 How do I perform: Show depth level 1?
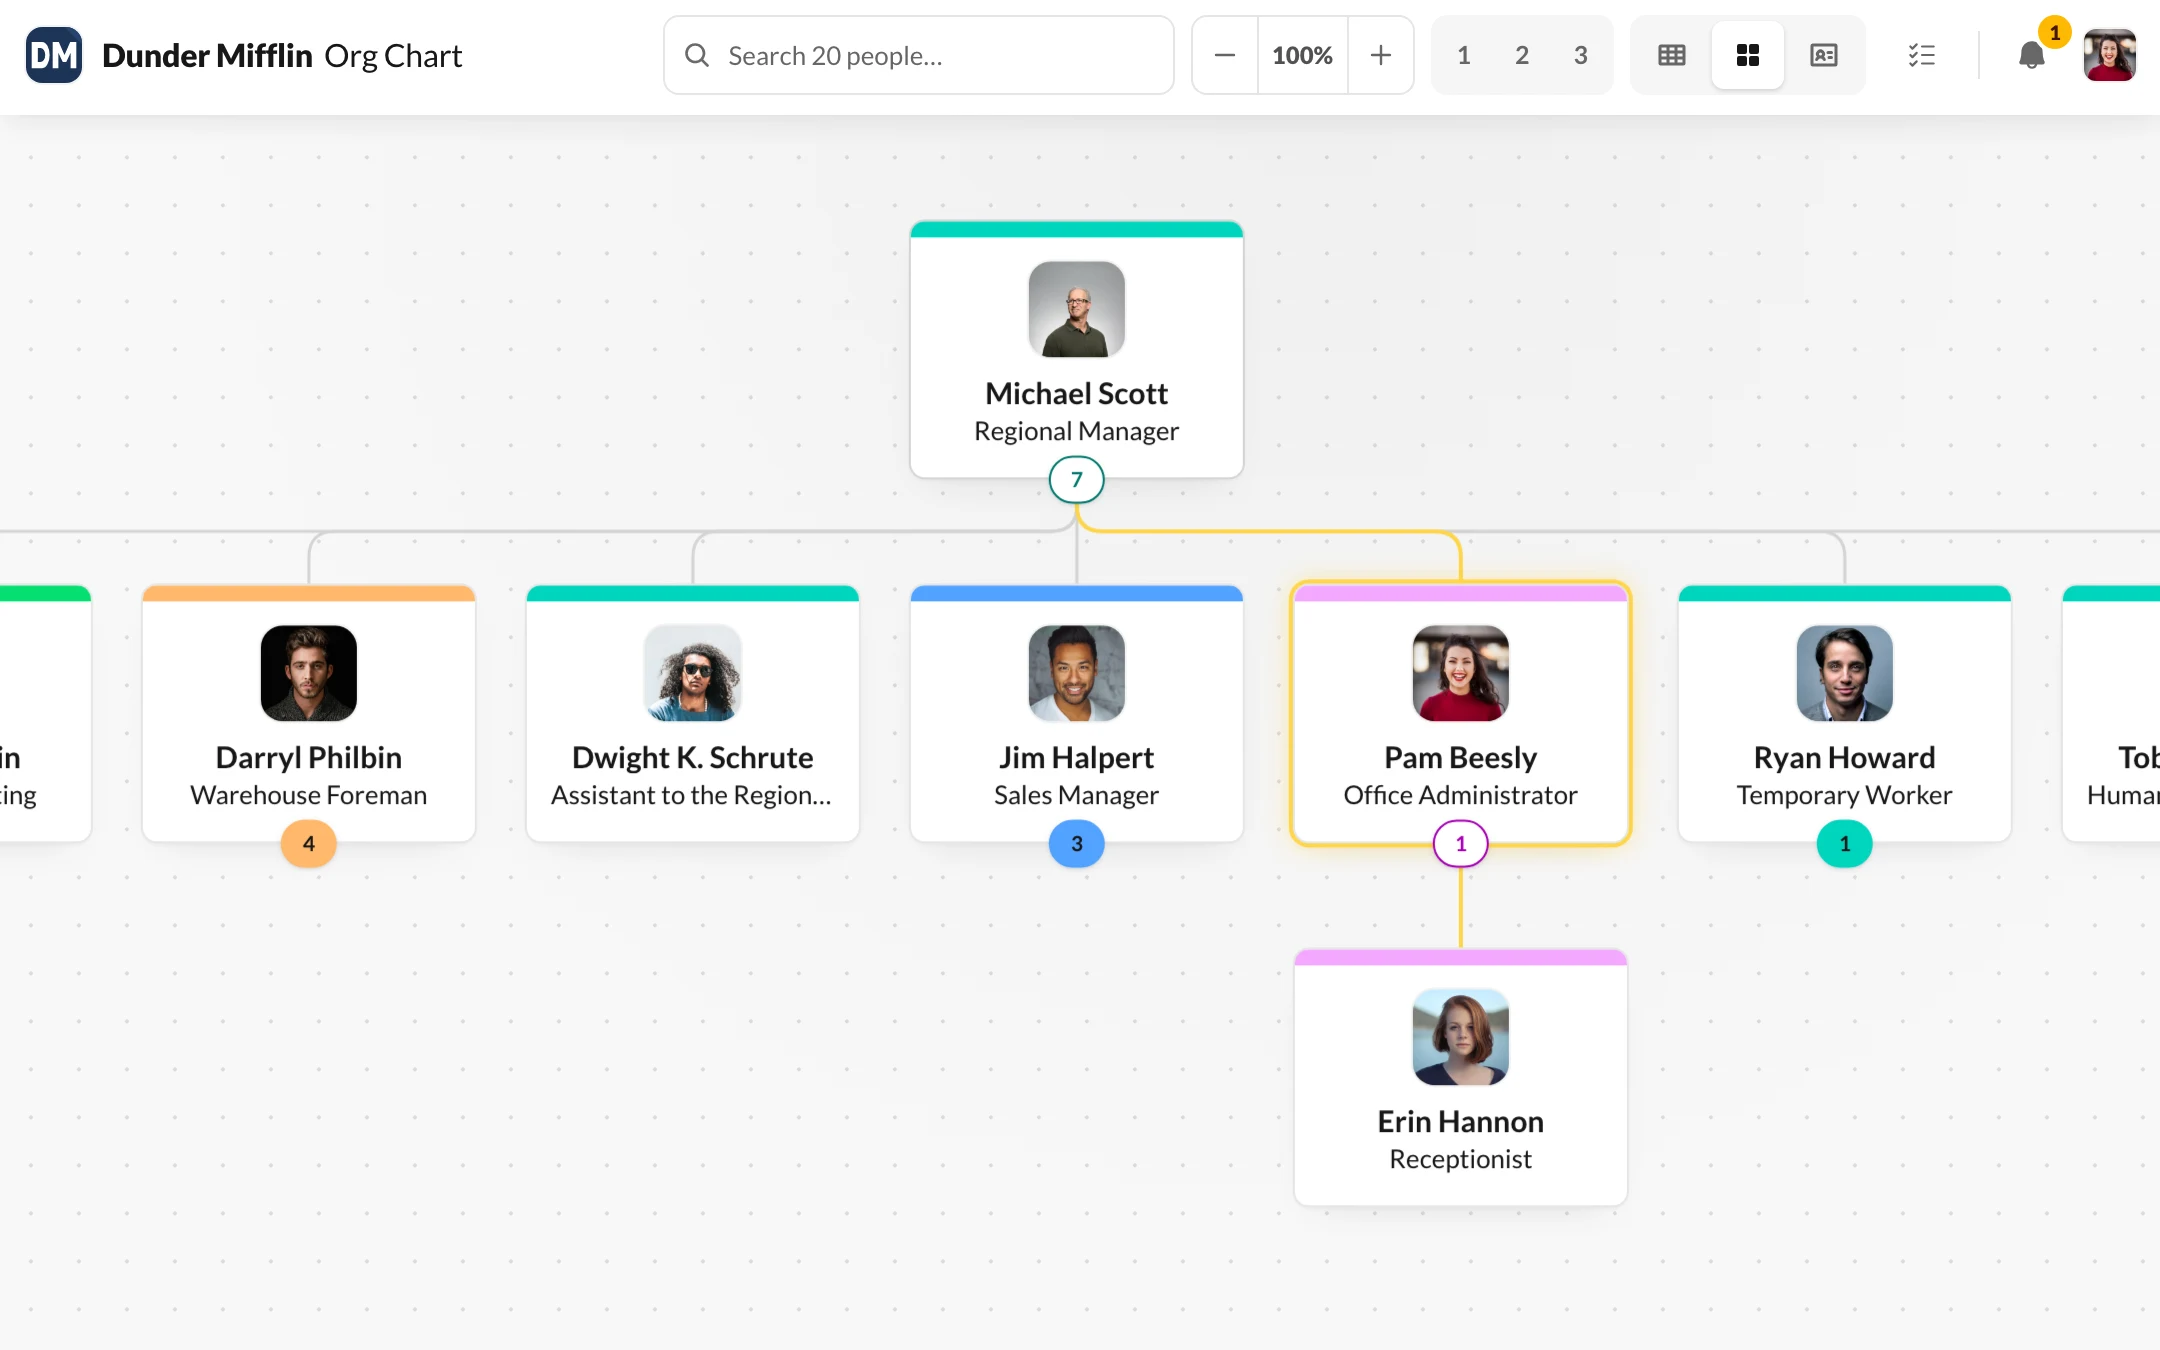(x=1464, y=55)
